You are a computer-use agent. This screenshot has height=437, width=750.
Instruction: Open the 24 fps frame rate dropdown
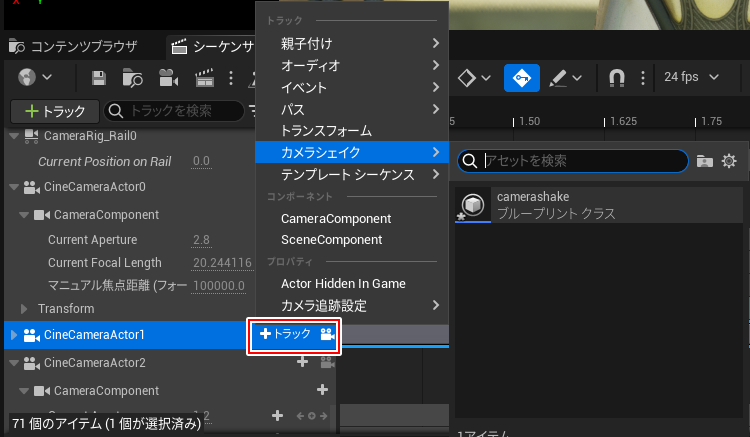coord(688,78)
